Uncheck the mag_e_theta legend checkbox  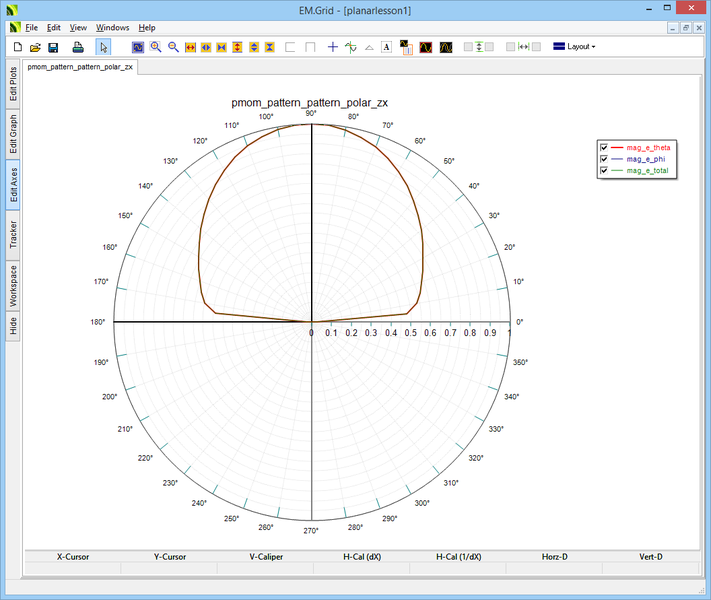click(x=604, y=148)
